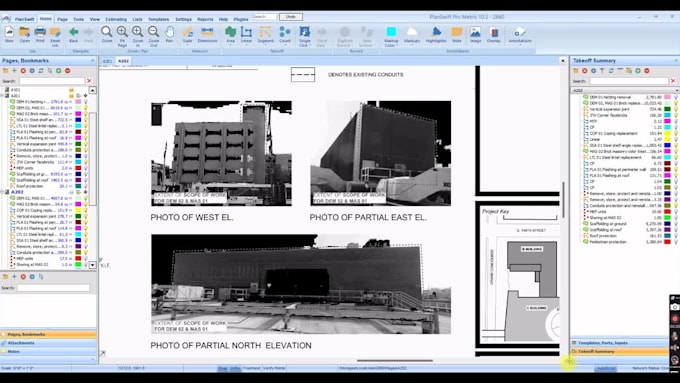
Task: Click Verify Points in the status bar
Action: [274, 368]
